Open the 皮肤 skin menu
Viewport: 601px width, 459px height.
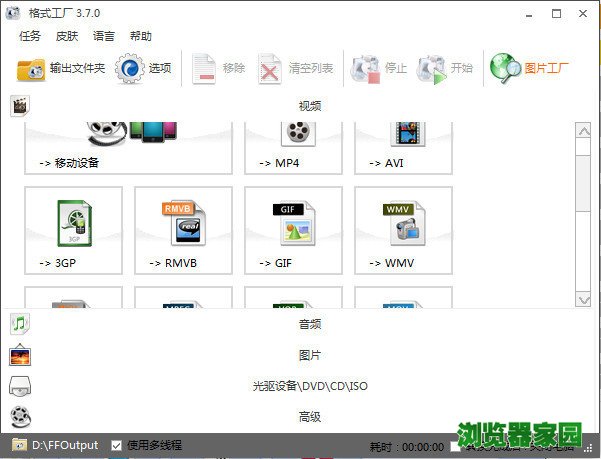click(66, 36)
